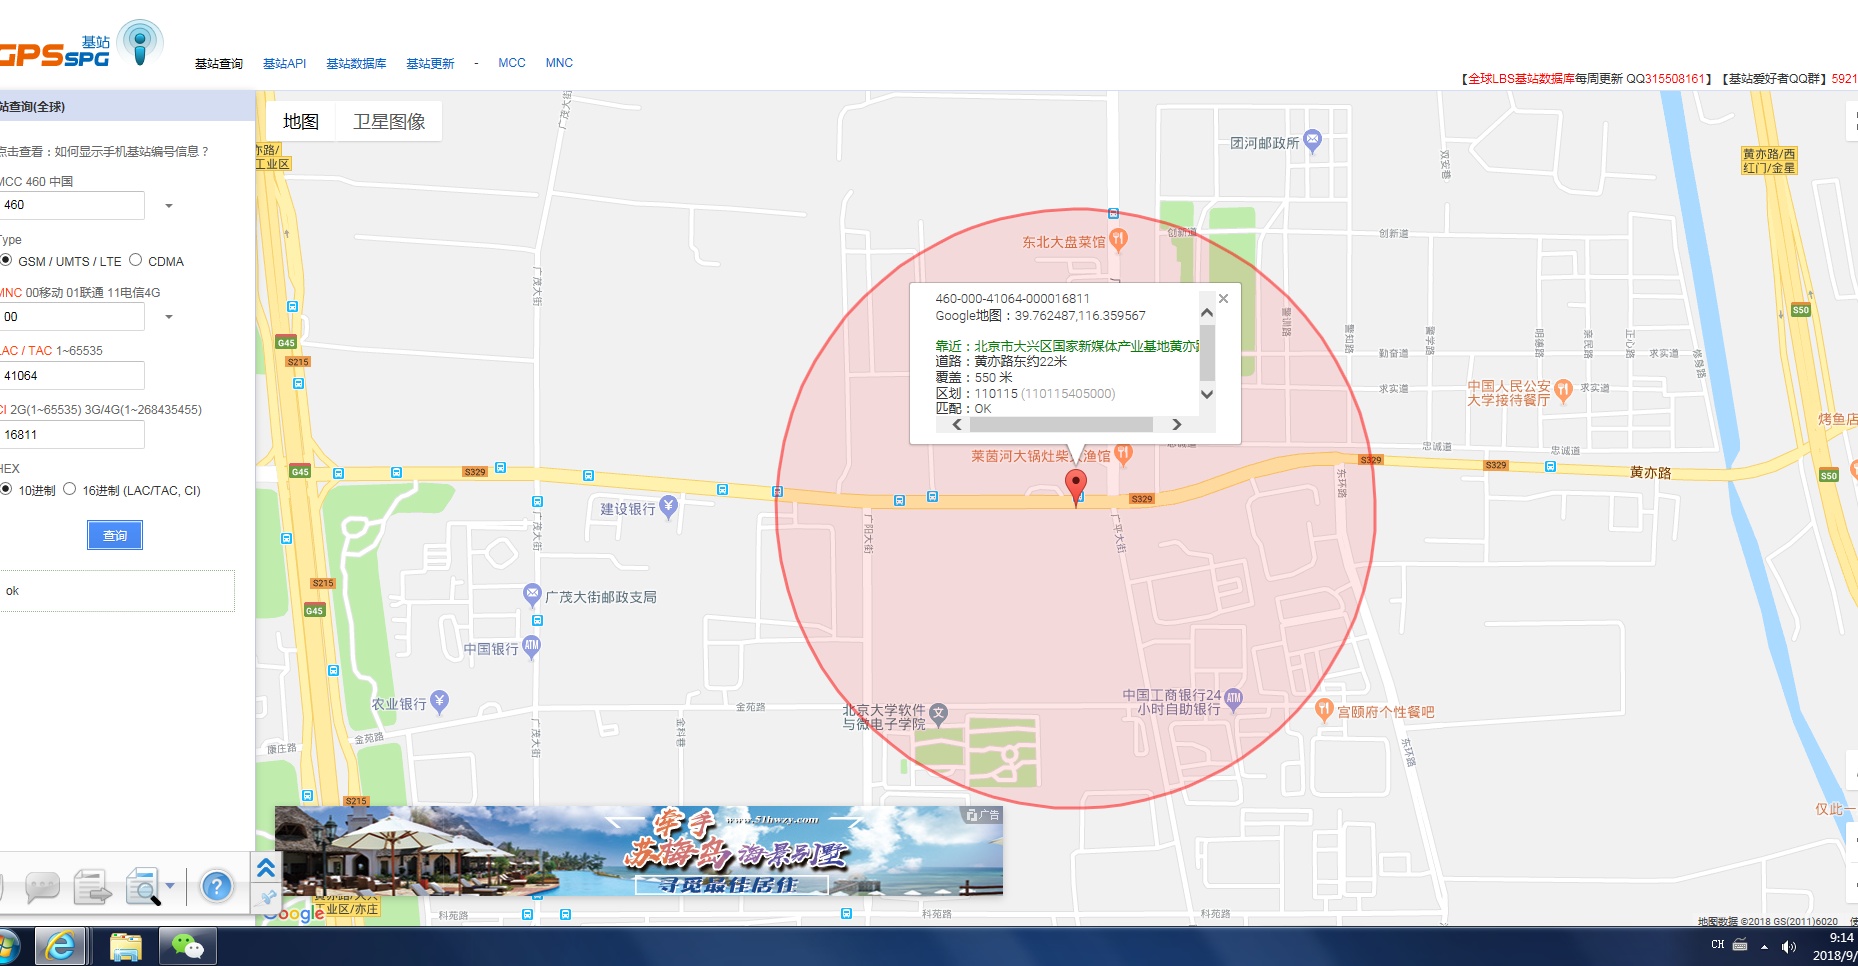Open the MNC menu link
Viewport: 1858px width, 966px height.
(559, 63)
